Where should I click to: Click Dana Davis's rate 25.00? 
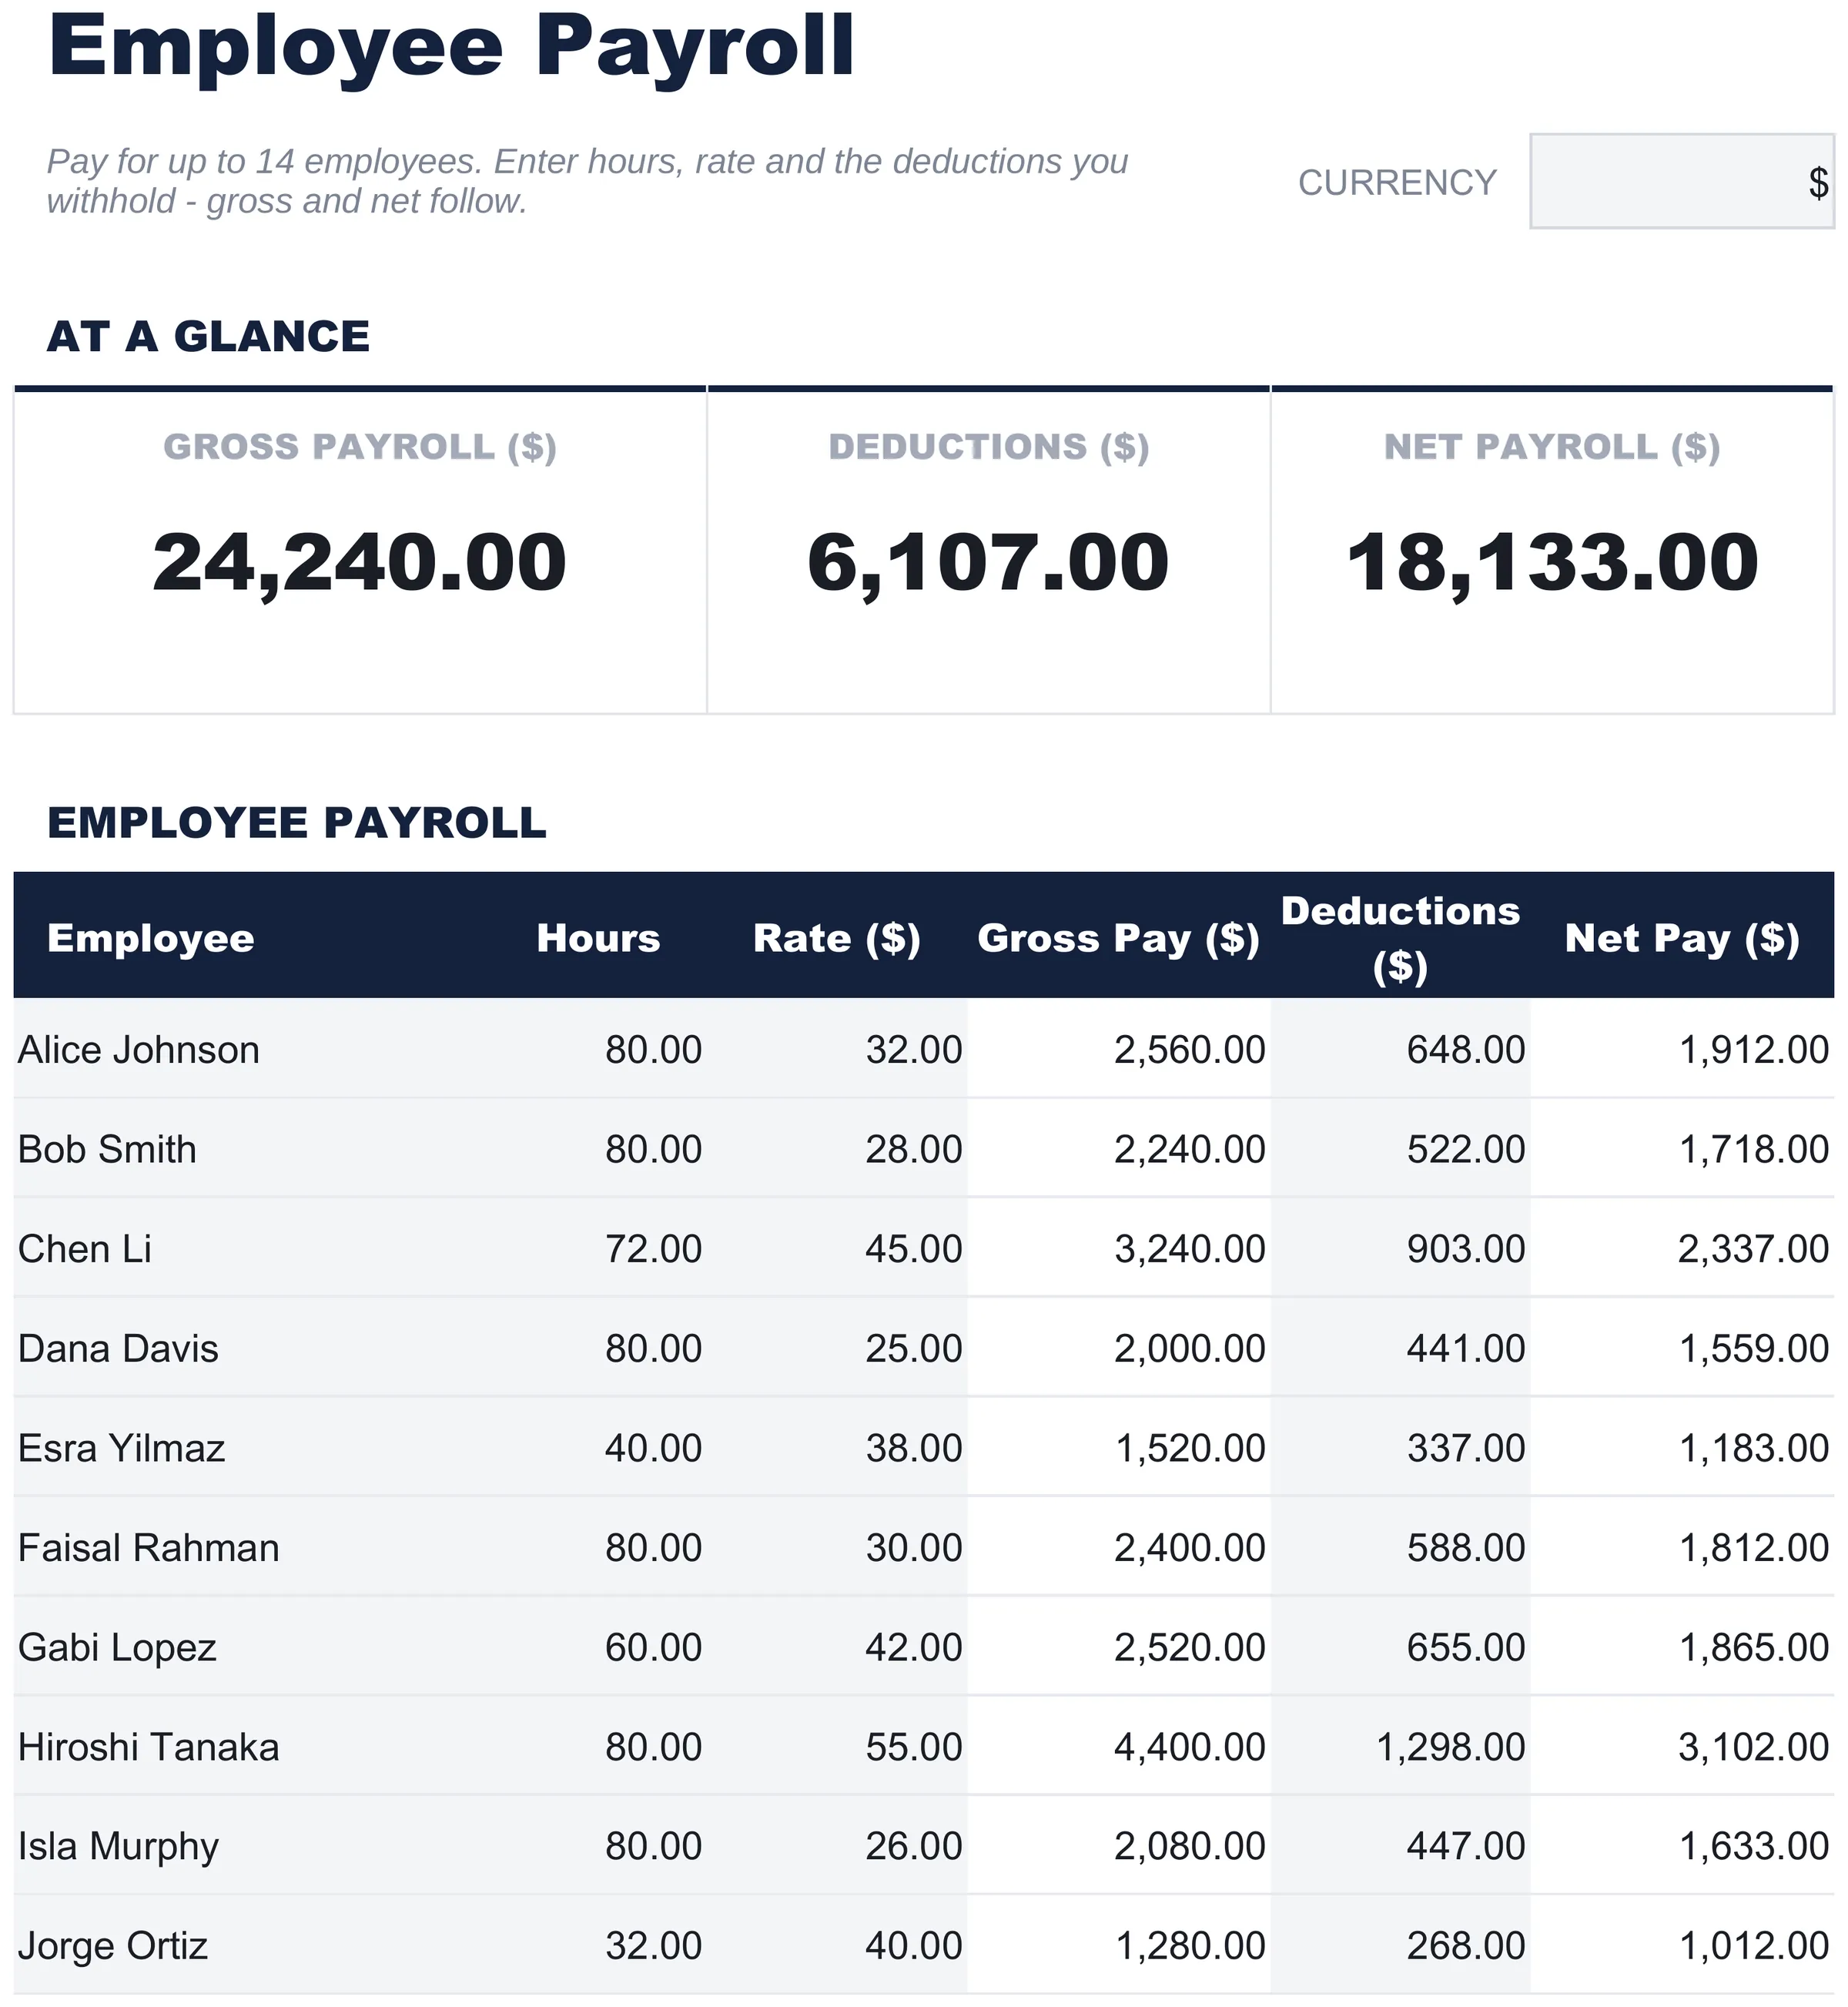[914, 1348]
